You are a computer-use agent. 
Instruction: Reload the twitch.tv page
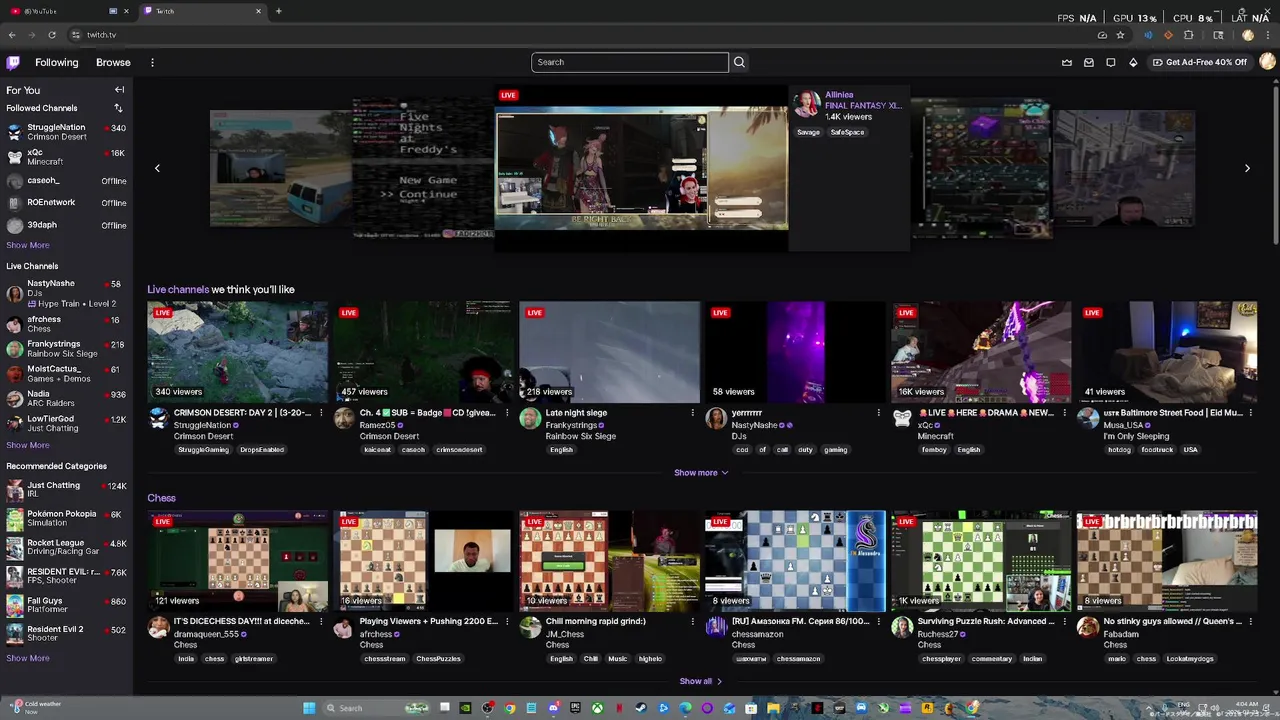(52, 35)
